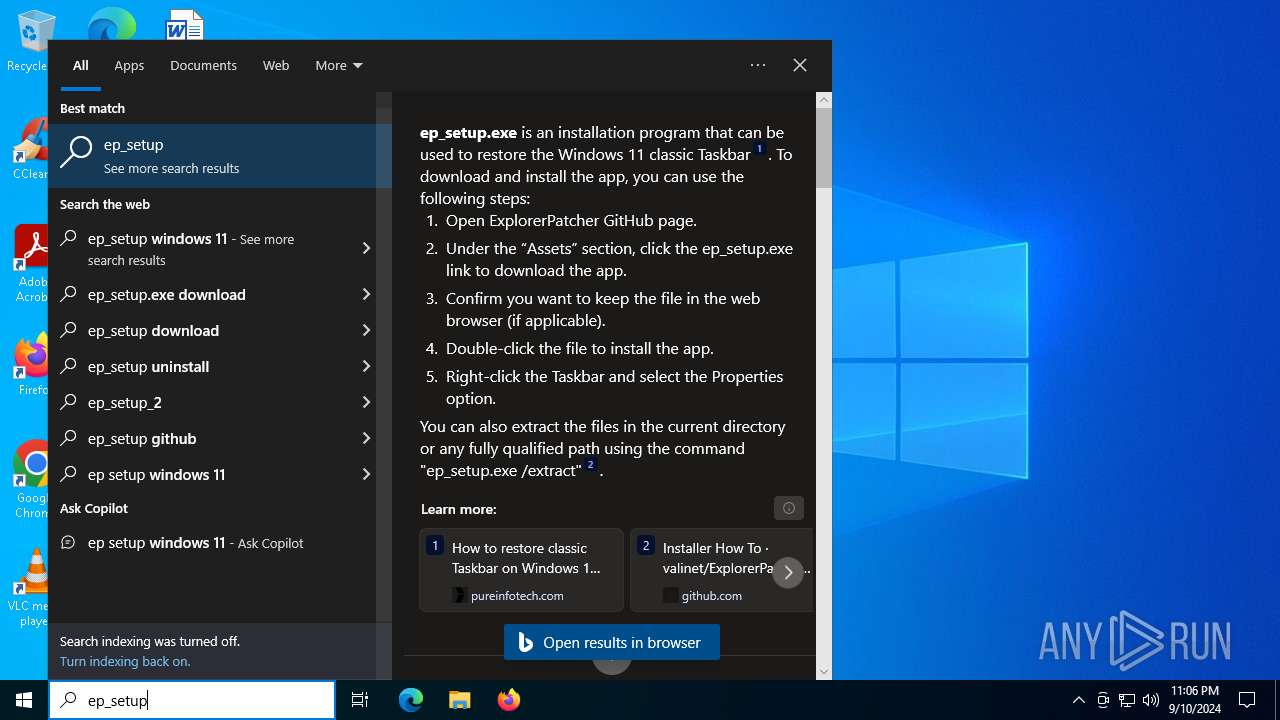Launch Microsoft Edge from the taskbar
The image size is (1280, 720).
click(x=411, y=700)
